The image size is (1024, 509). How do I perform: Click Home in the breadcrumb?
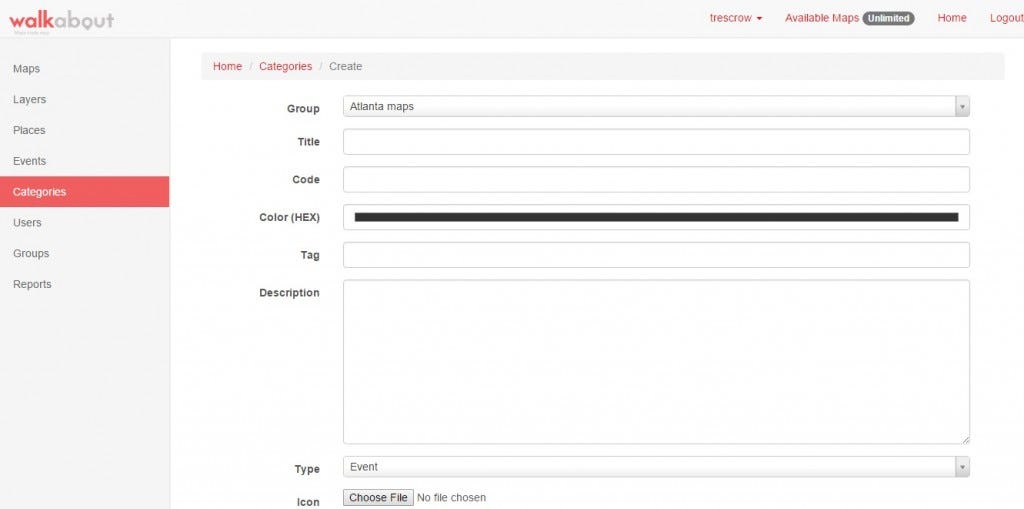(227, 66)
